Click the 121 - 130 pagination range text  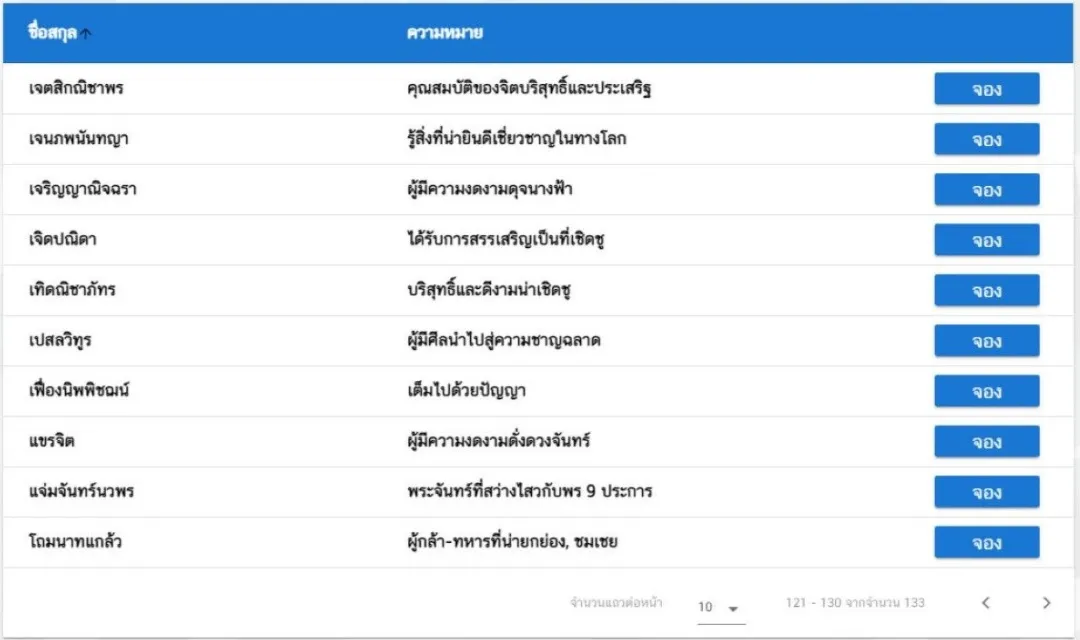(x=855, y=603)
